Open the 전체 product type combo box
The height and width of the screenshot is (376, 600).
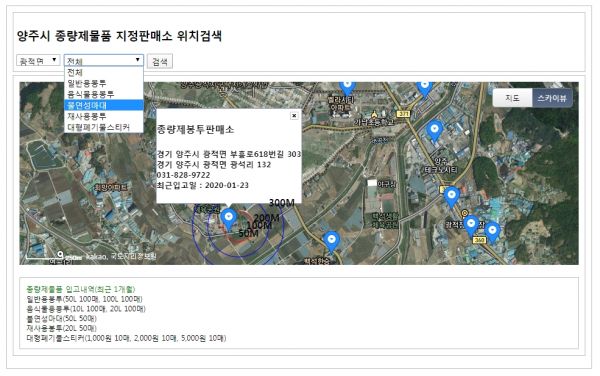click(104, 60)
